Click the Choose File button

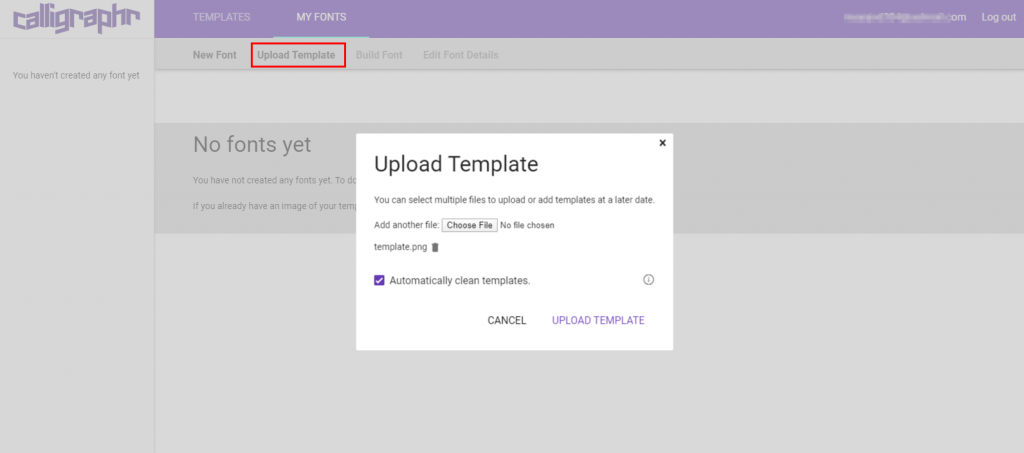[470, 225]
